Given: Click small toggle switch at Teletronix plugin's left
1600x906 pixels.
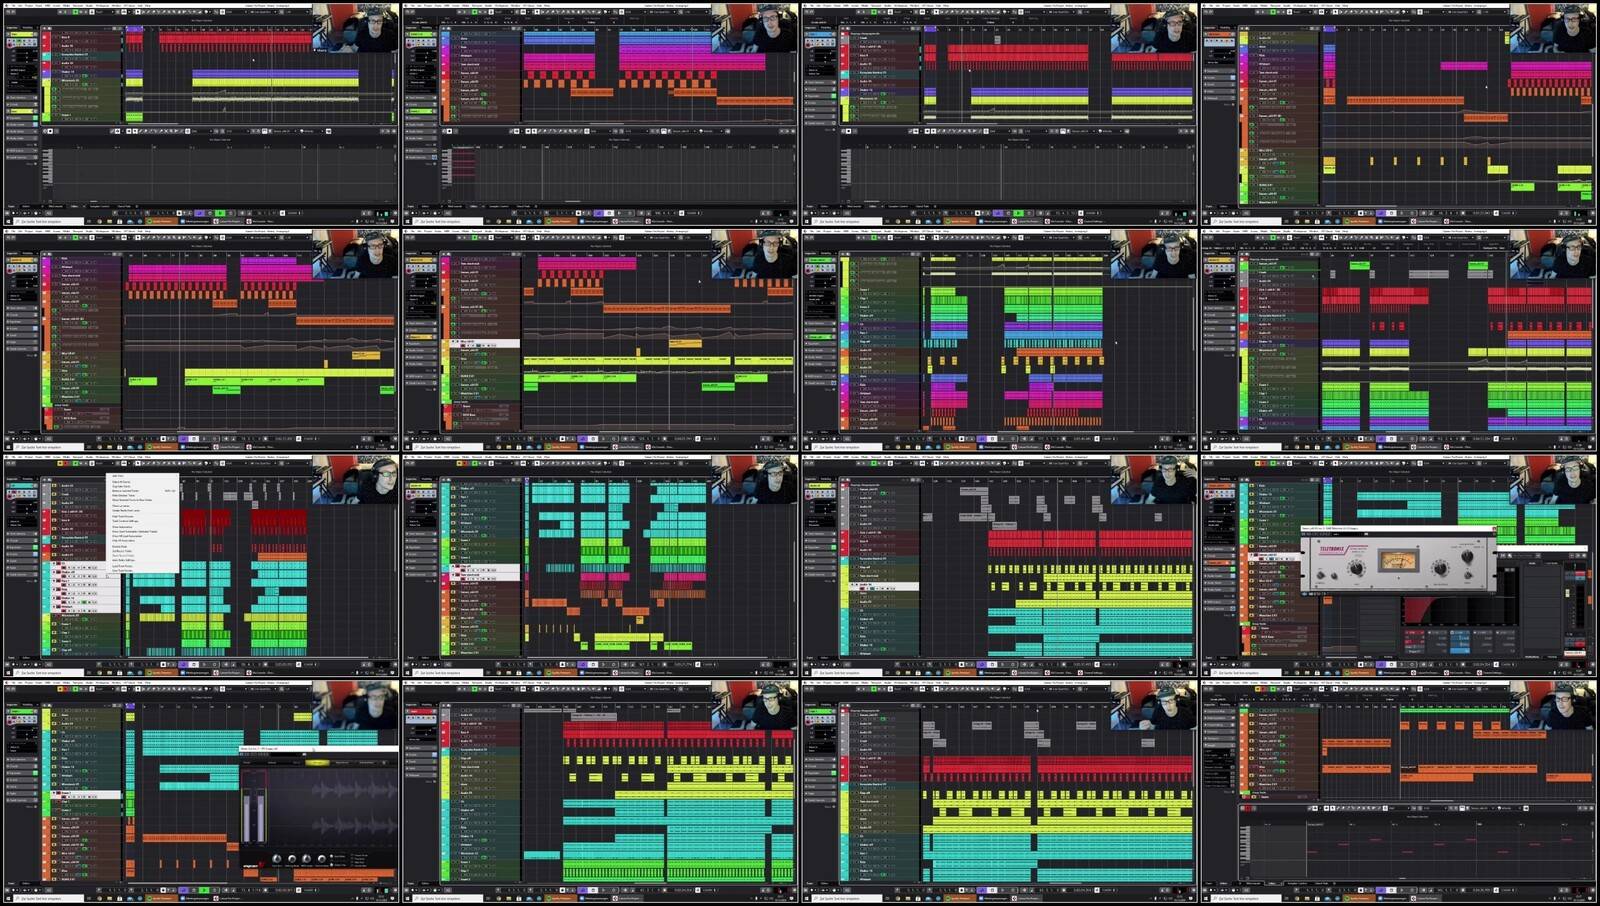Looking at the screenshot, I should pos(1321,575).
